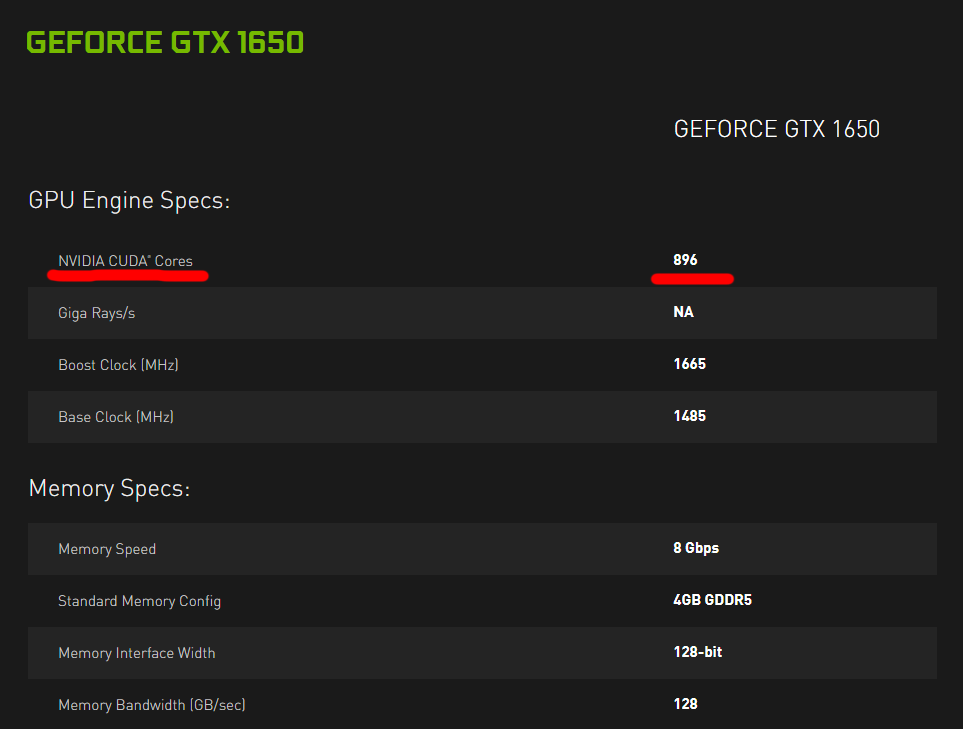Click the Memory Specs heading

point(109,489)
